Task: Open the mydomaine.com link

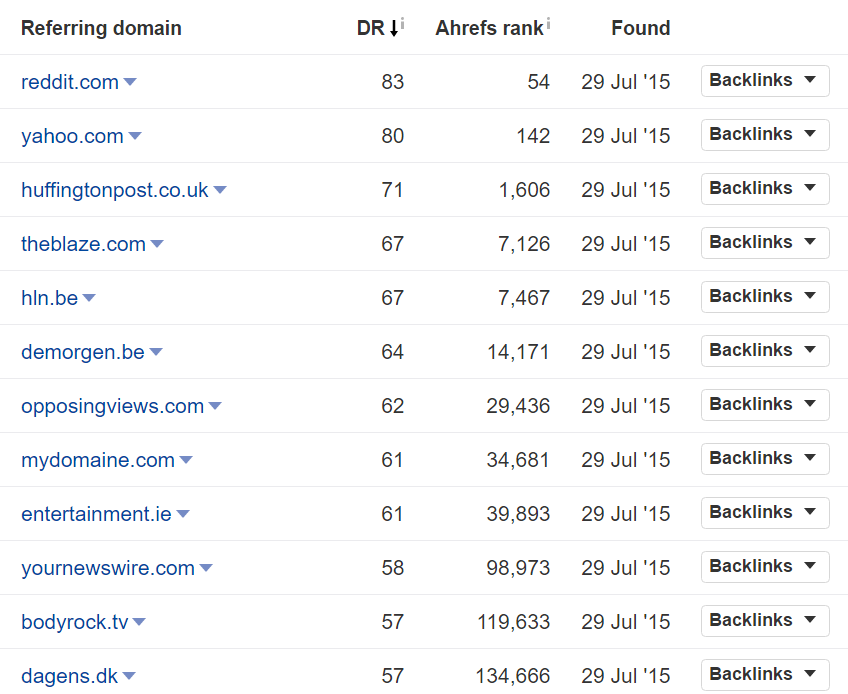Action: pos(98,460)
